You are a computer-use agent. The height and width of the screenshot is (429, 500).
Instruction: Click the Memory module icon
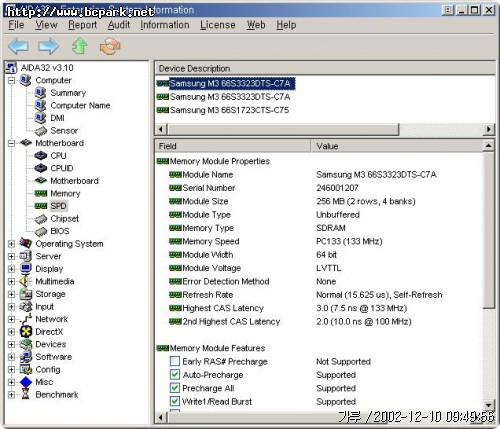pyautogui.click(x=41, y=193)
